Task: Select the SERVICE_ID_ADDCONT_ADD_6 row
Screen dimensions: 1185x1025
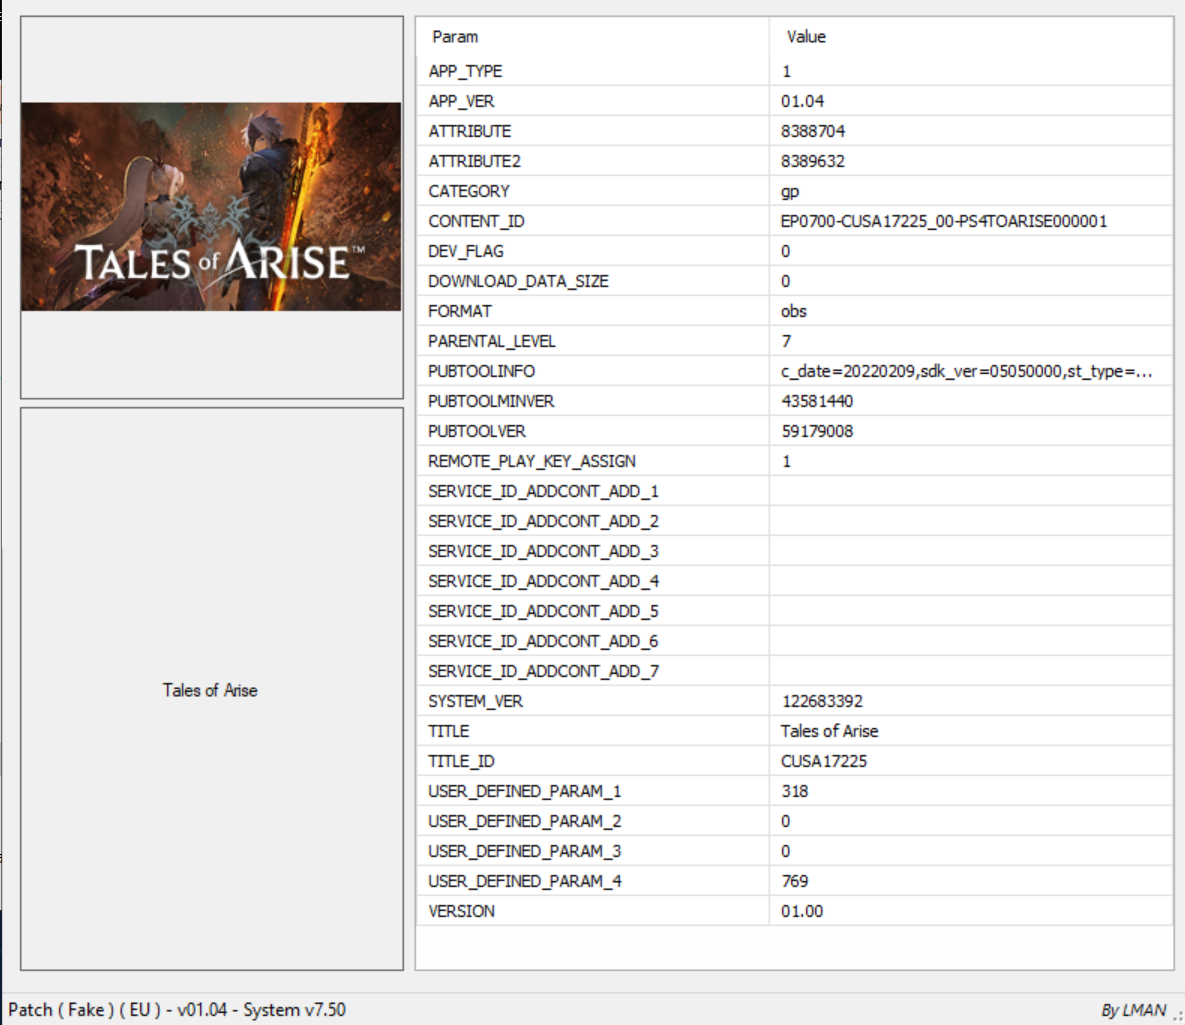Action: [x=794, y=641]
